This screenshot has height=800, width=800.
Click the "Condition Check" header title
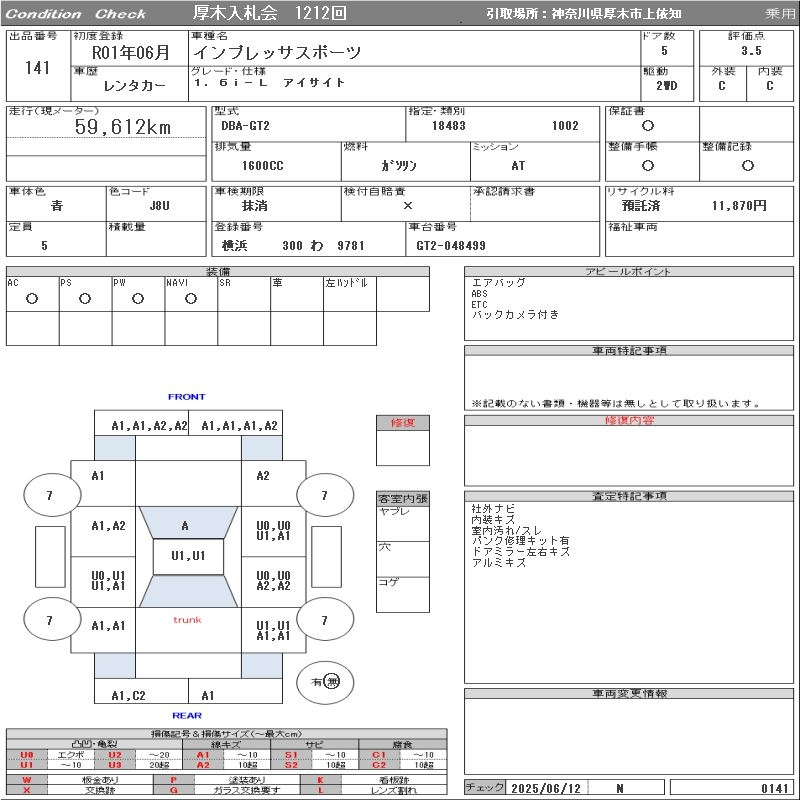tap(76, 14)
